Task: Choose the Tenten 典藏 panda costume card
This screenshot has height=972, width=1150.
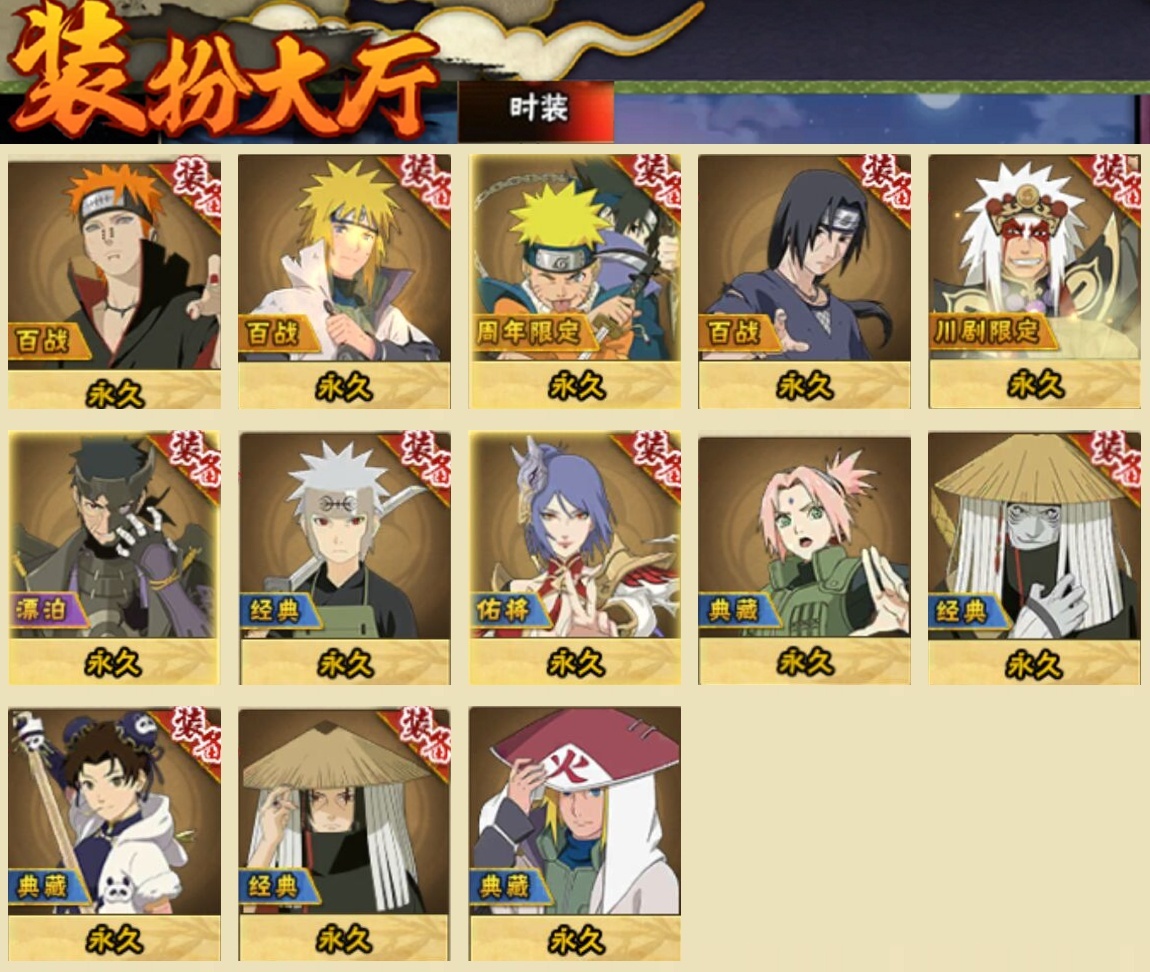Action: click(114, 834)
